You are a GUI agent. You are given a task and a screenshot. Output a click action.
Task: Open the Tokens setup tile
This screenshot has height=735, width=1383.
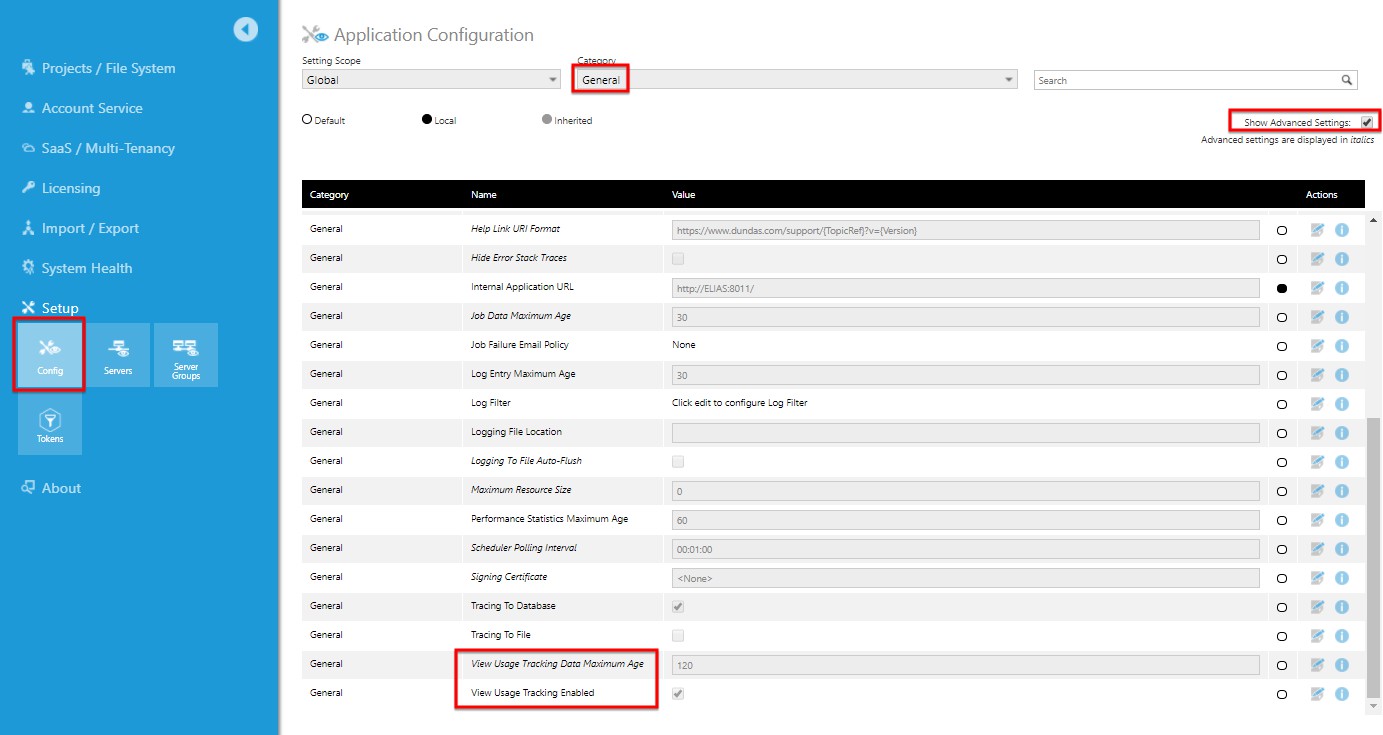coord(49,424)
